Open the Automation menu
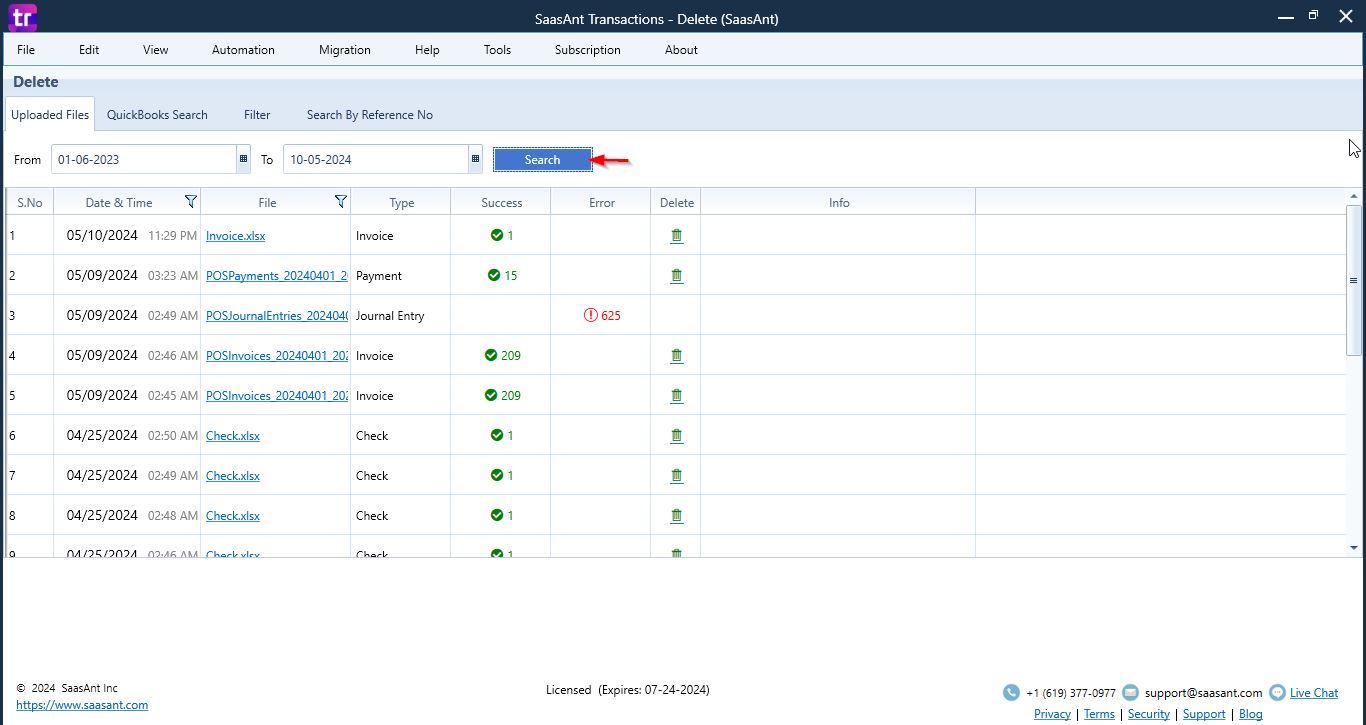This screenshot has height=725, width=1366. (x=243, y=50)
